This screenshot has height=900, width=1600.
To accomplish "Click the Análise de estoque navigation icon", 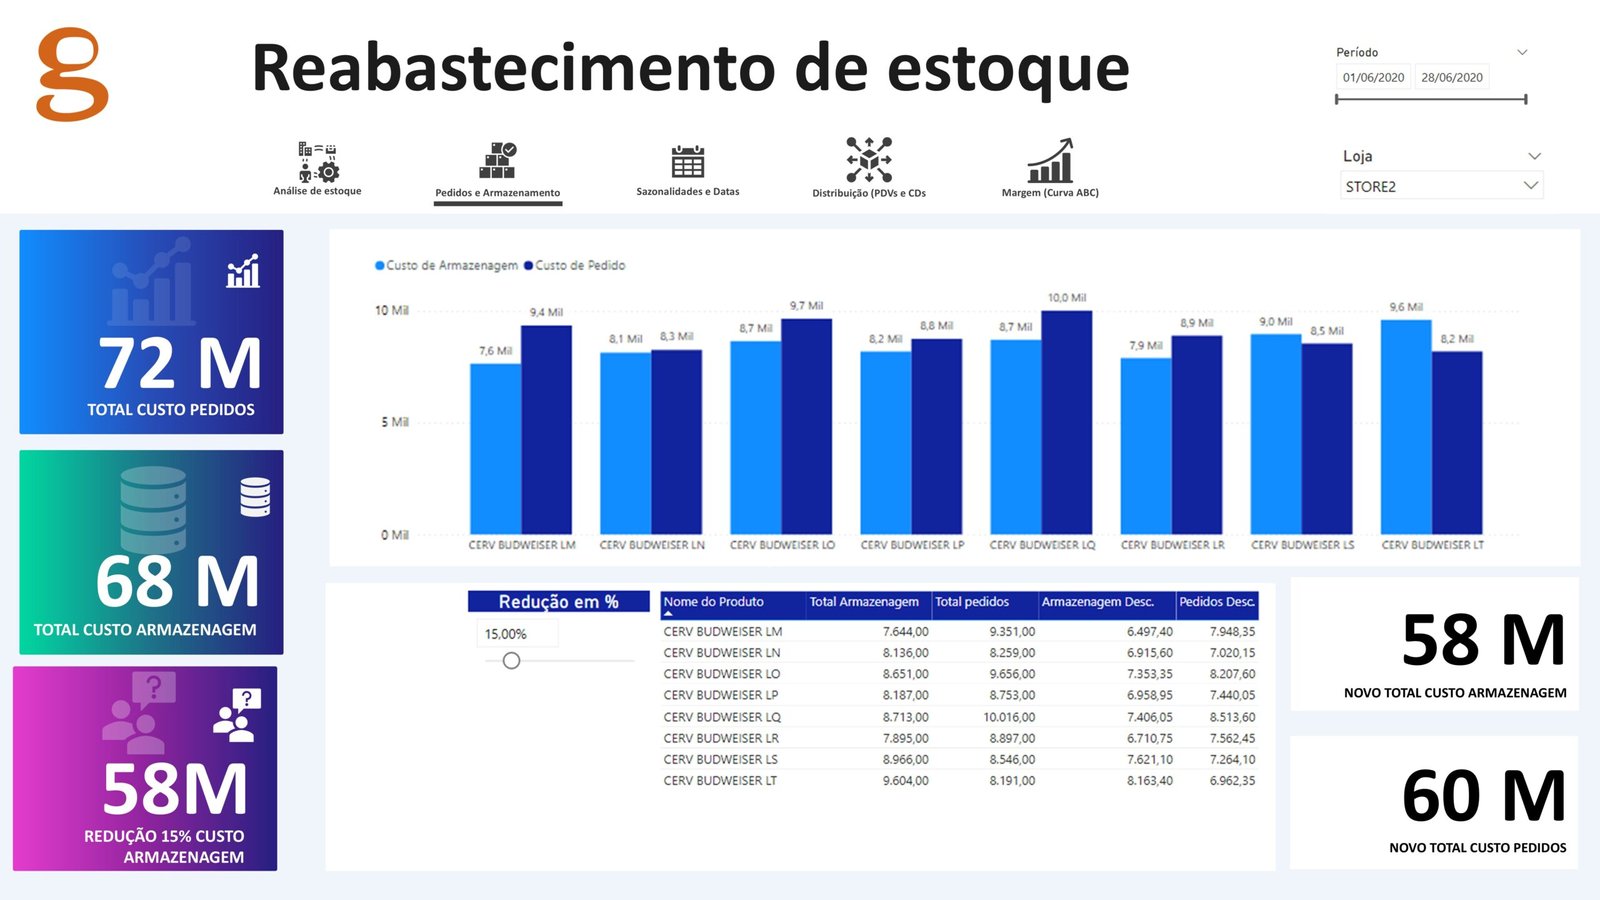I will (x=318, y=162).
